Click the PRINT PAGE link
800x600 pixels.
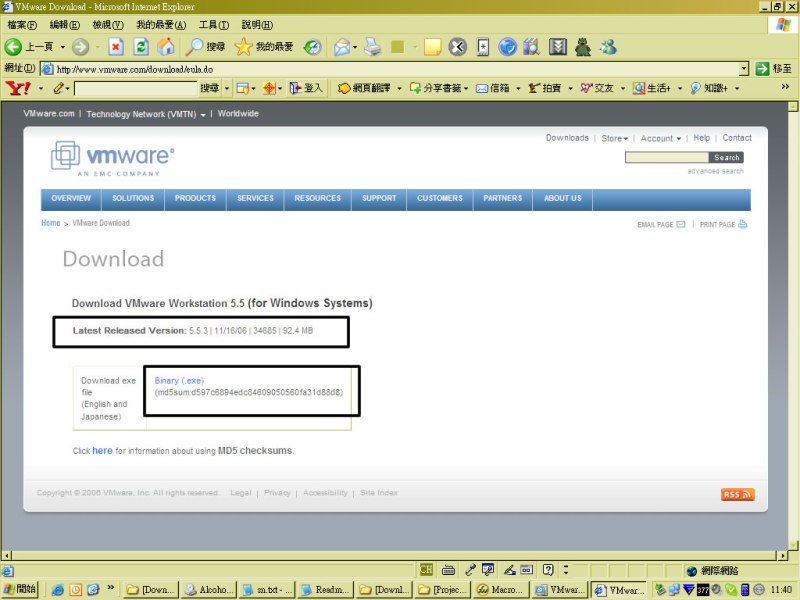tap(723, 224)
